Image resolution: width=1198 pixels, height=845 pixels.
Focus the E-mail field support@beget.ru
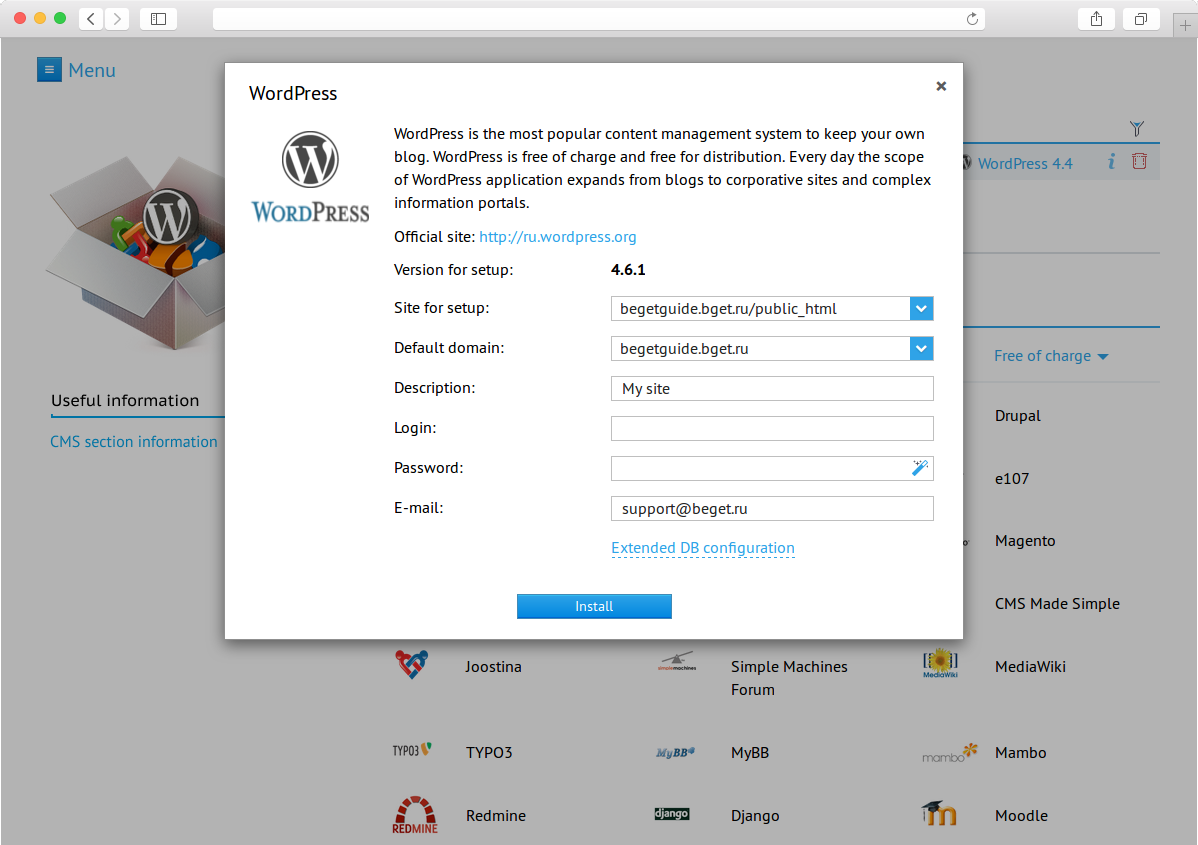click(772, 508)
